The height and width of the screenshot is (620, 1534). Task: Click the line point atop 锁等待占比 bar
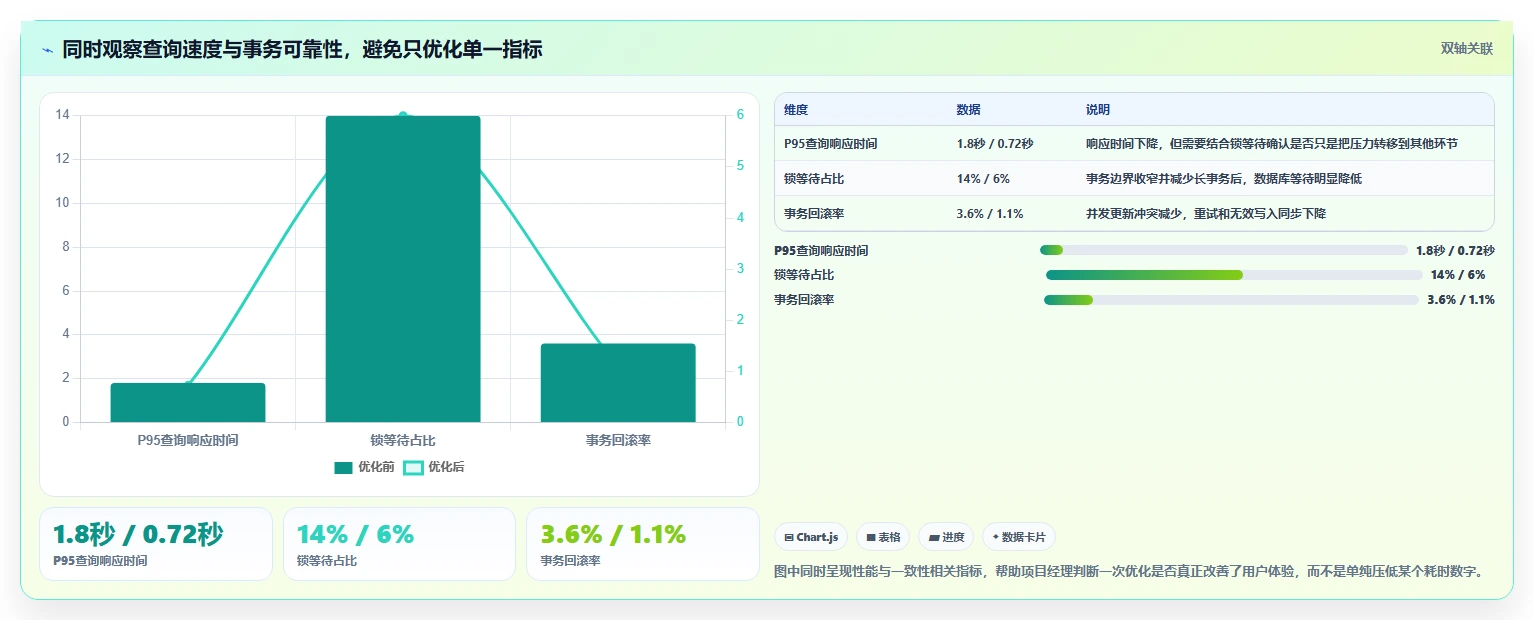[403, 116]
